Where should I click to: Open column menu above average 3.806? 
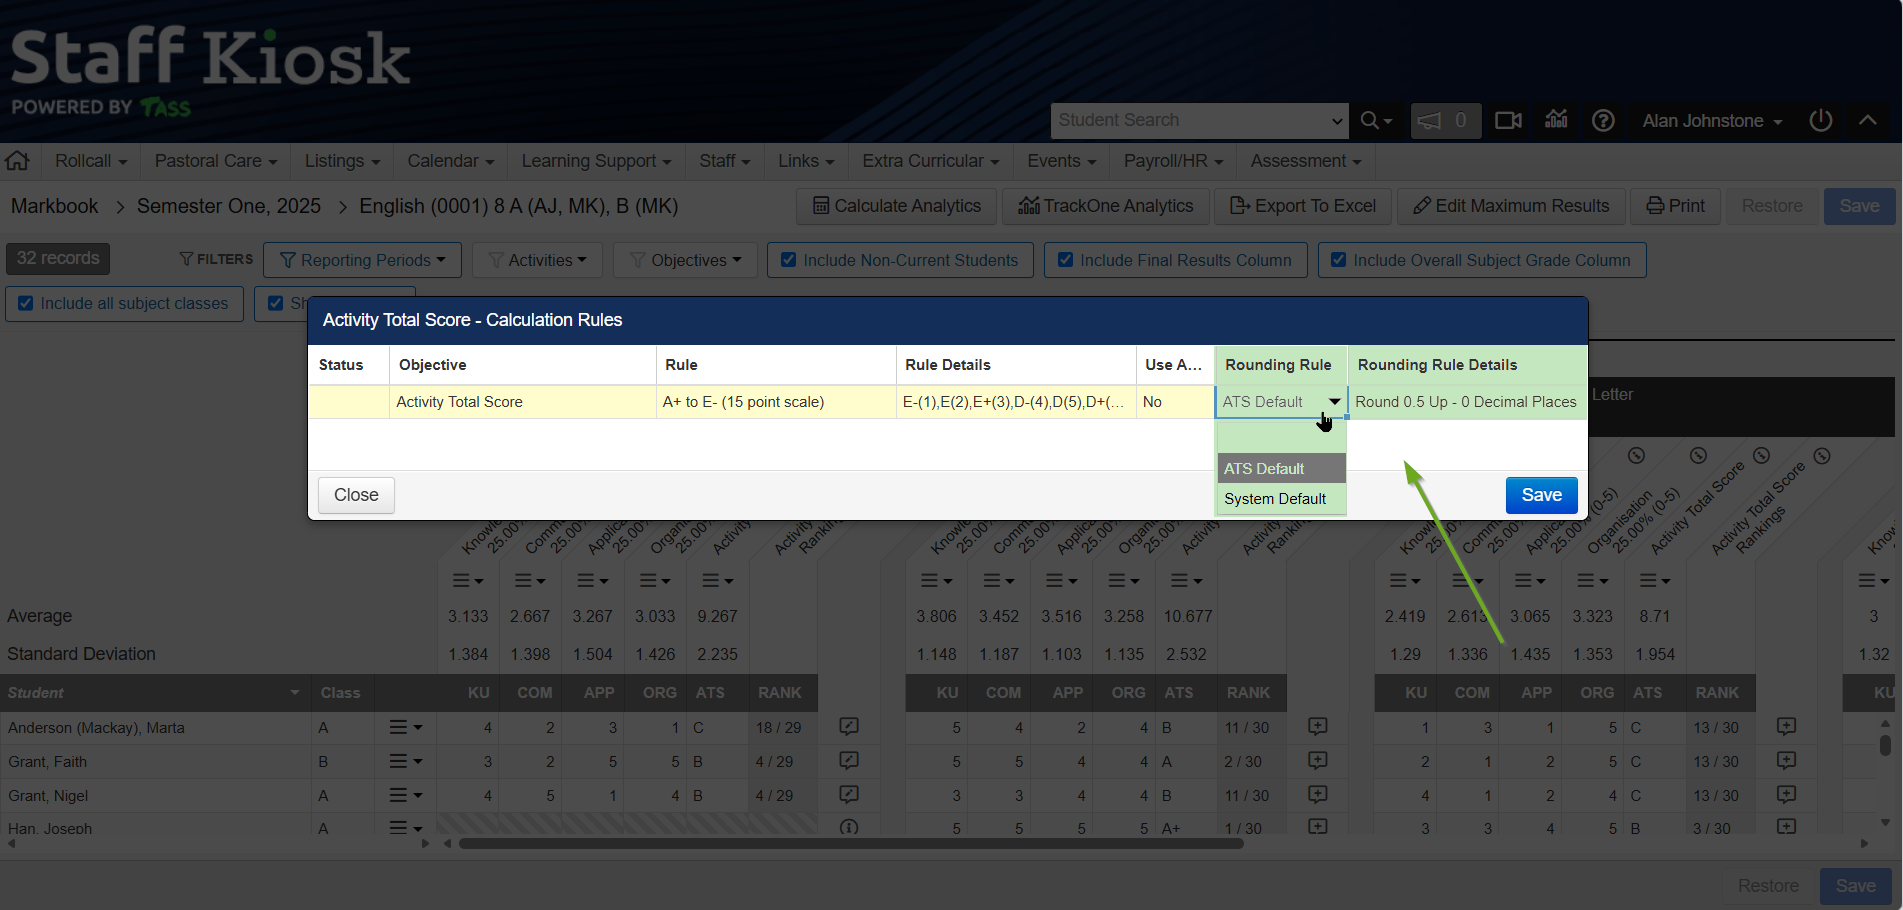pyautogui.click(x=937, y=580)
